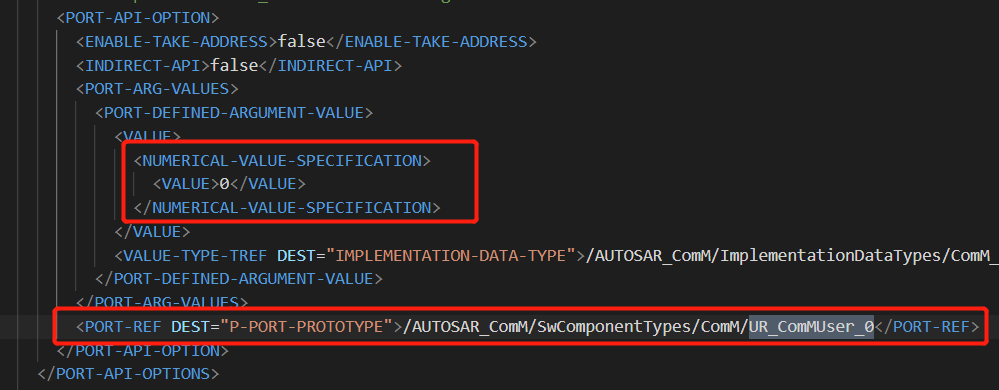Click the closing PORT-REF tag
Image resolution: width=999 pixels, height=390 pixels.
[x=926, y=327]
